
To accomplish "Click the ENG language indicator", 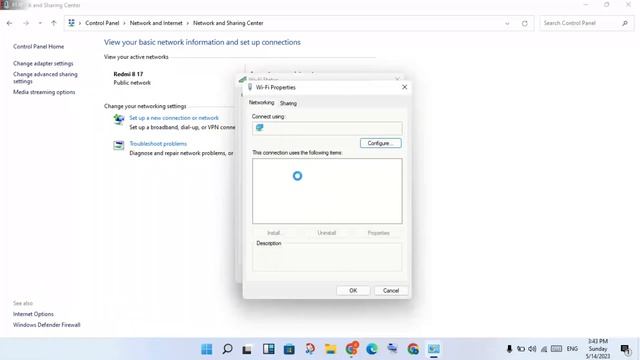I will tap(572, 349).
